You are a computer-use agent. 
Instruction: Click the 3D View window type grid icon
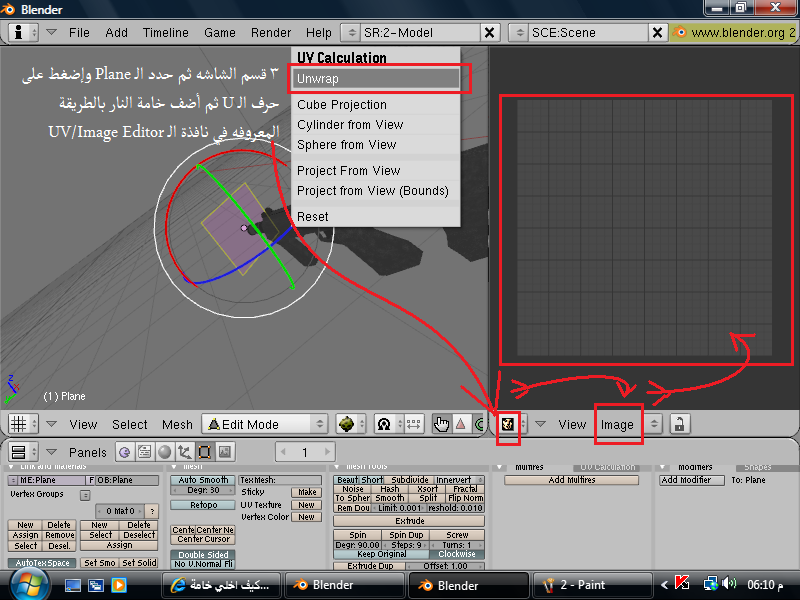coord(19,424)
